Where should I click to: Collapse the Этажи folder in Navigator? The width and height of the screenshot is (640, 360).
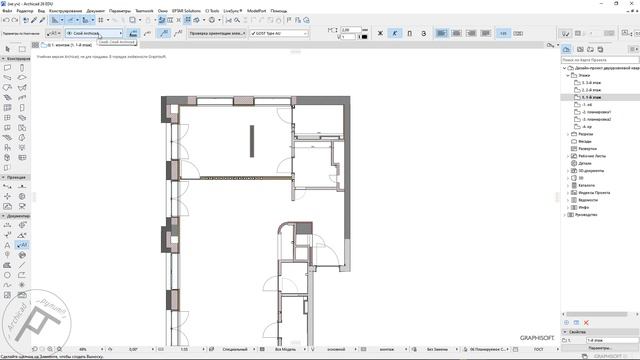[567, 76]
